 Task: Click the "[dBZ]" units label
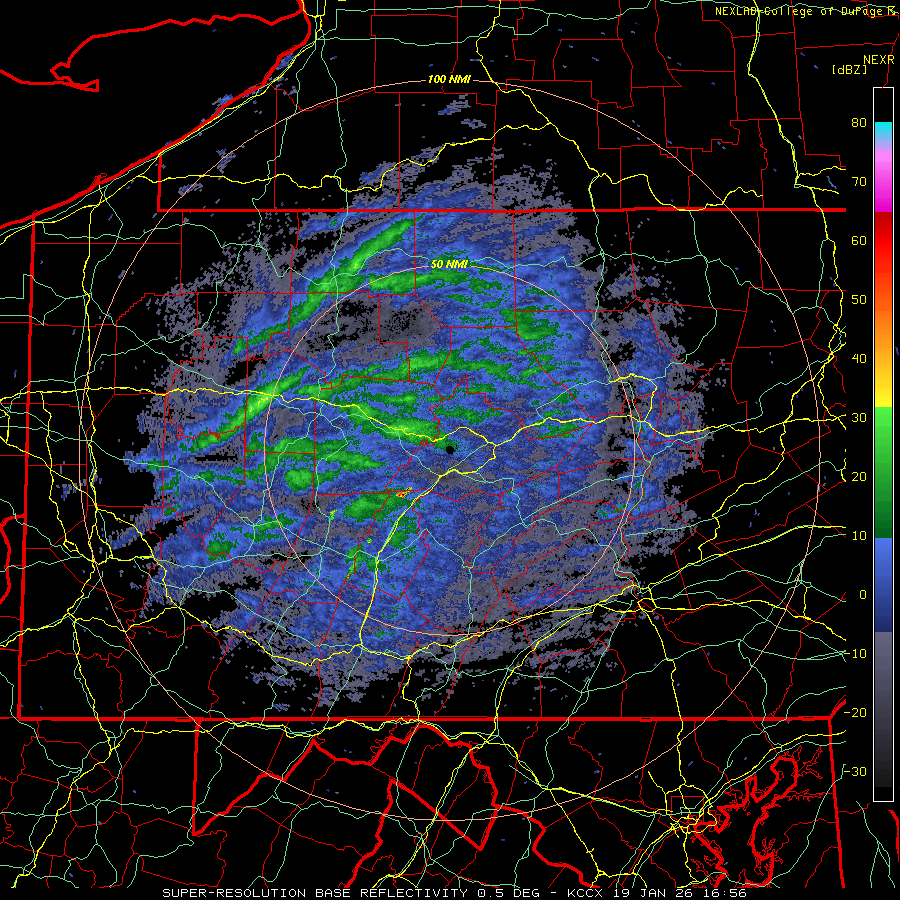click(x=849, y=69)
